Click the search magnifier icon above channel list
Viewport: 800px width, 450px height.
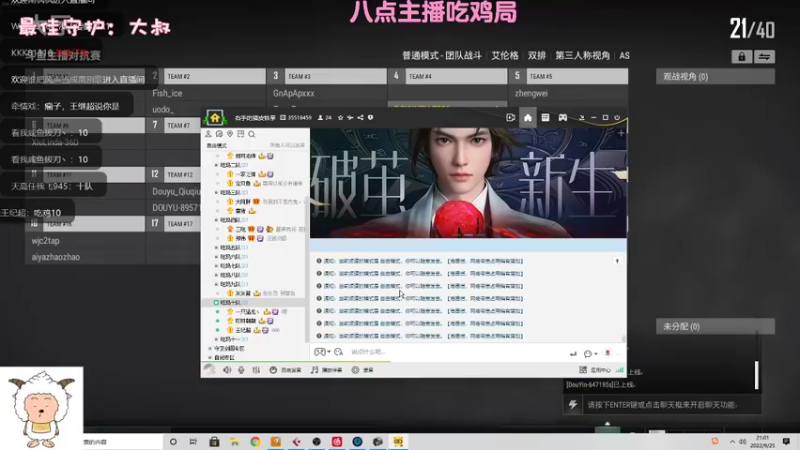(252, 134)
